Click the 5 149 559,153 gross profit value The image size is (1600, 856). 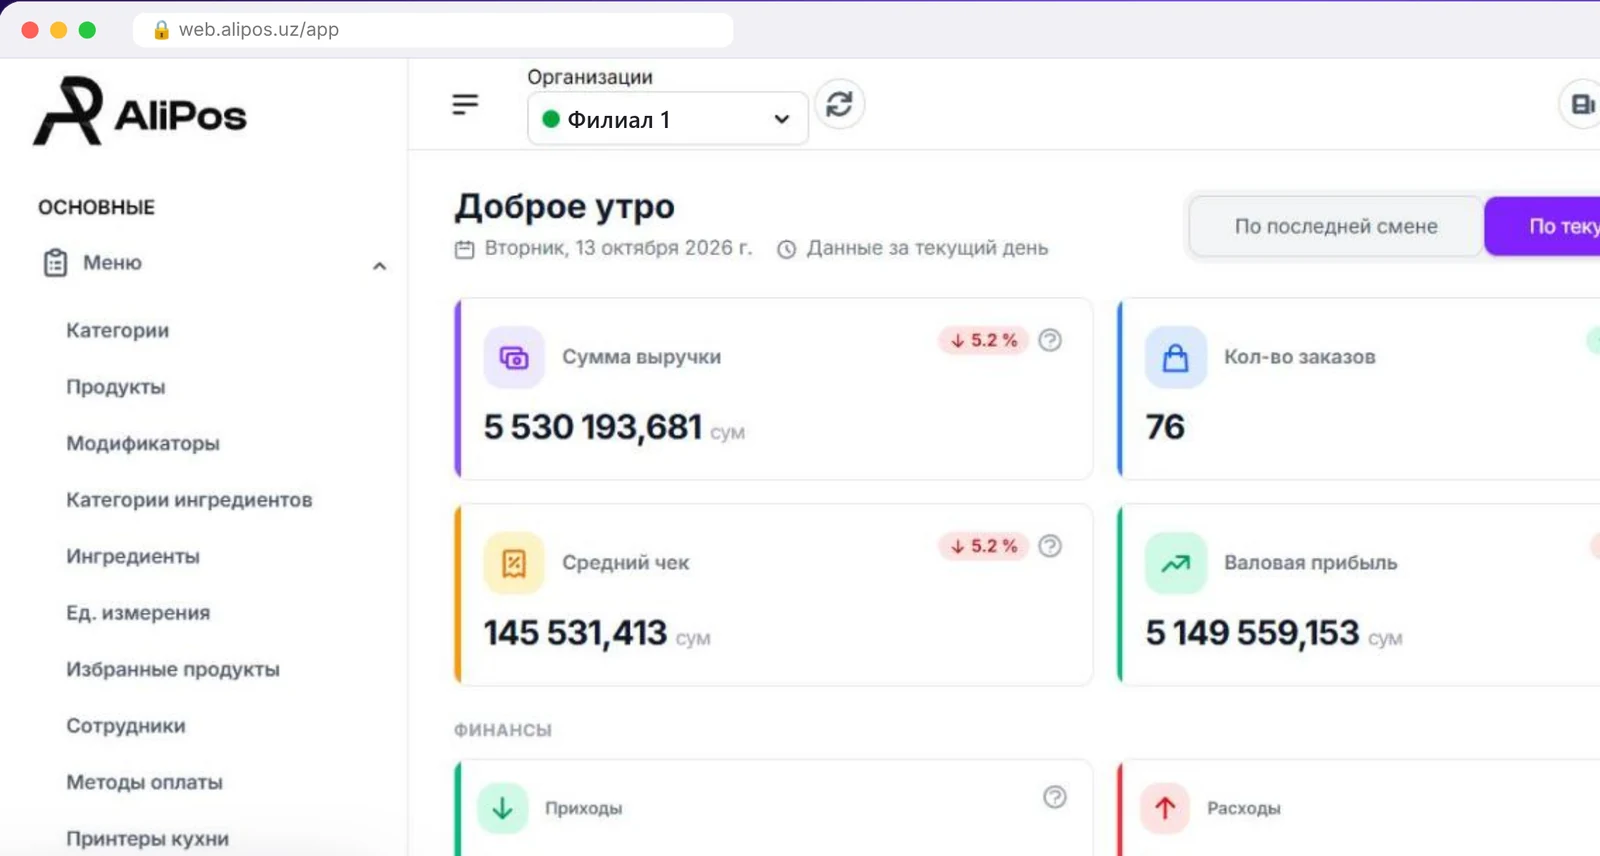click(1252, 634)
